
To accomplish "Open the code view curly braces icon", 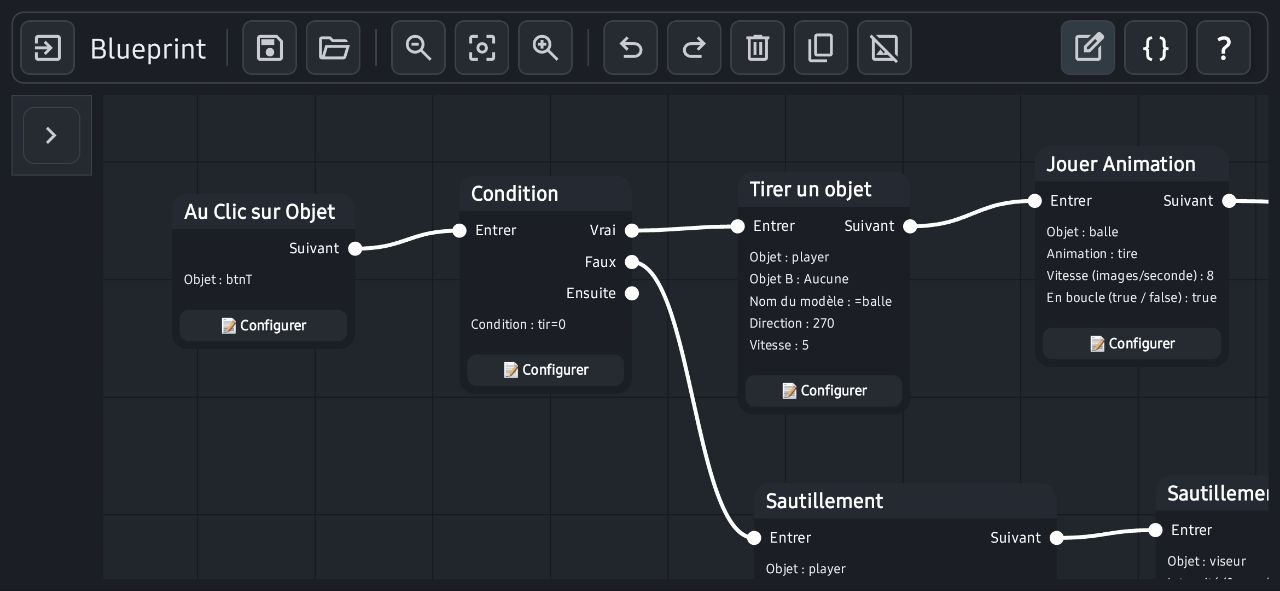I will [1156, 48].
